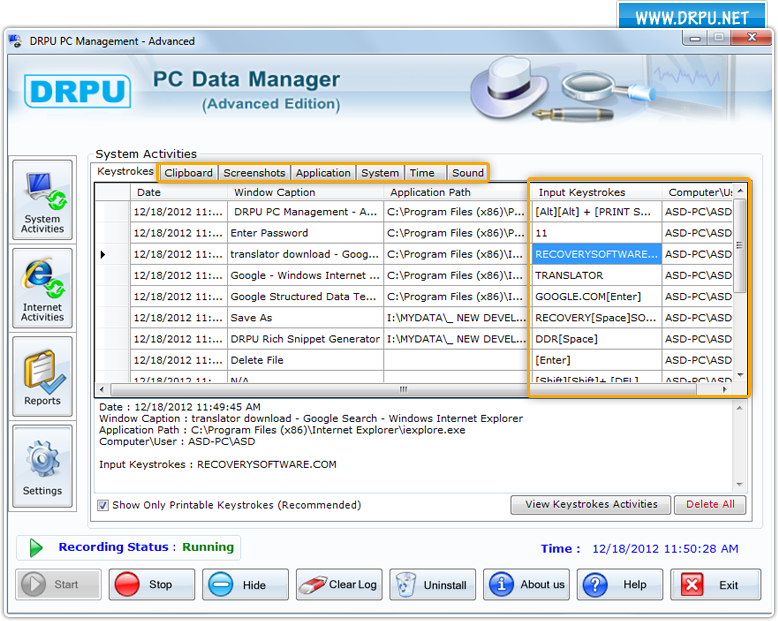Hide the application window
Image resolution: width=778 pixels, height=621 pixels.
pyautogui.click(x=245, y=584)
